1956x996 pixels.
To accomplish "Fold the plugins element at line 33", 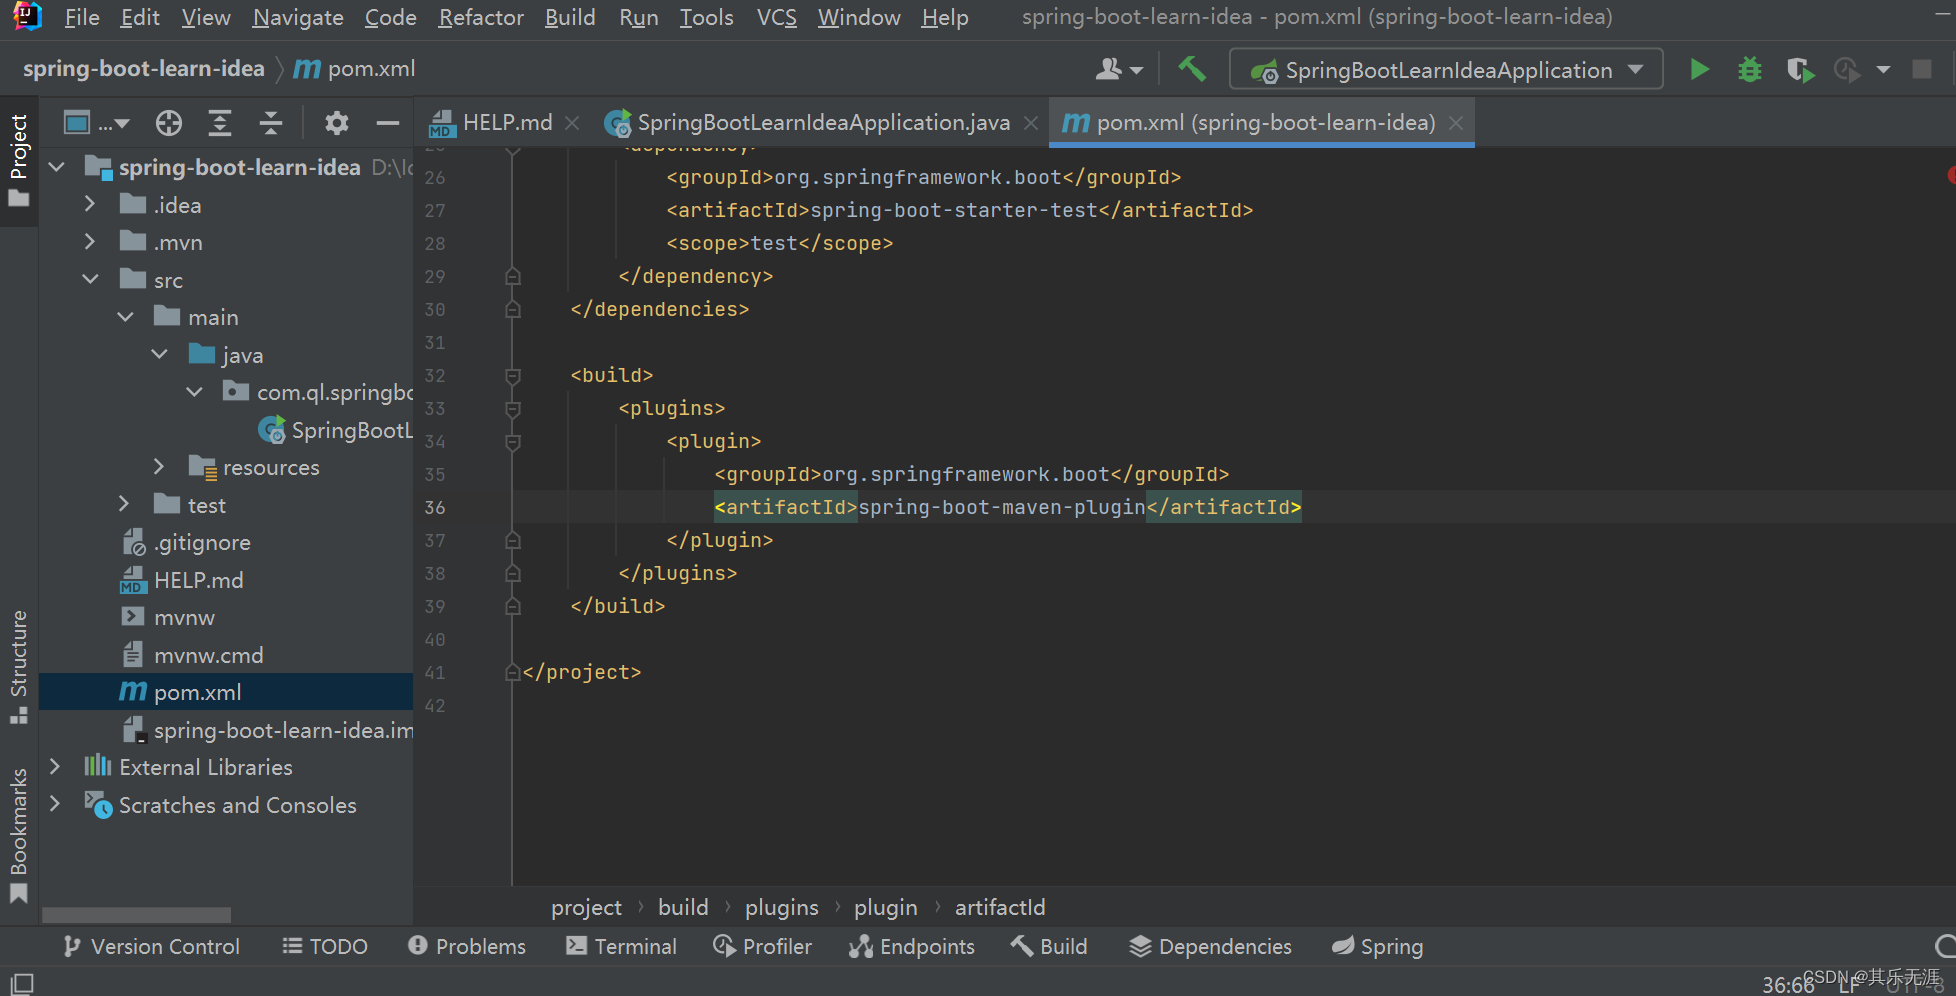I will point(513,409).
